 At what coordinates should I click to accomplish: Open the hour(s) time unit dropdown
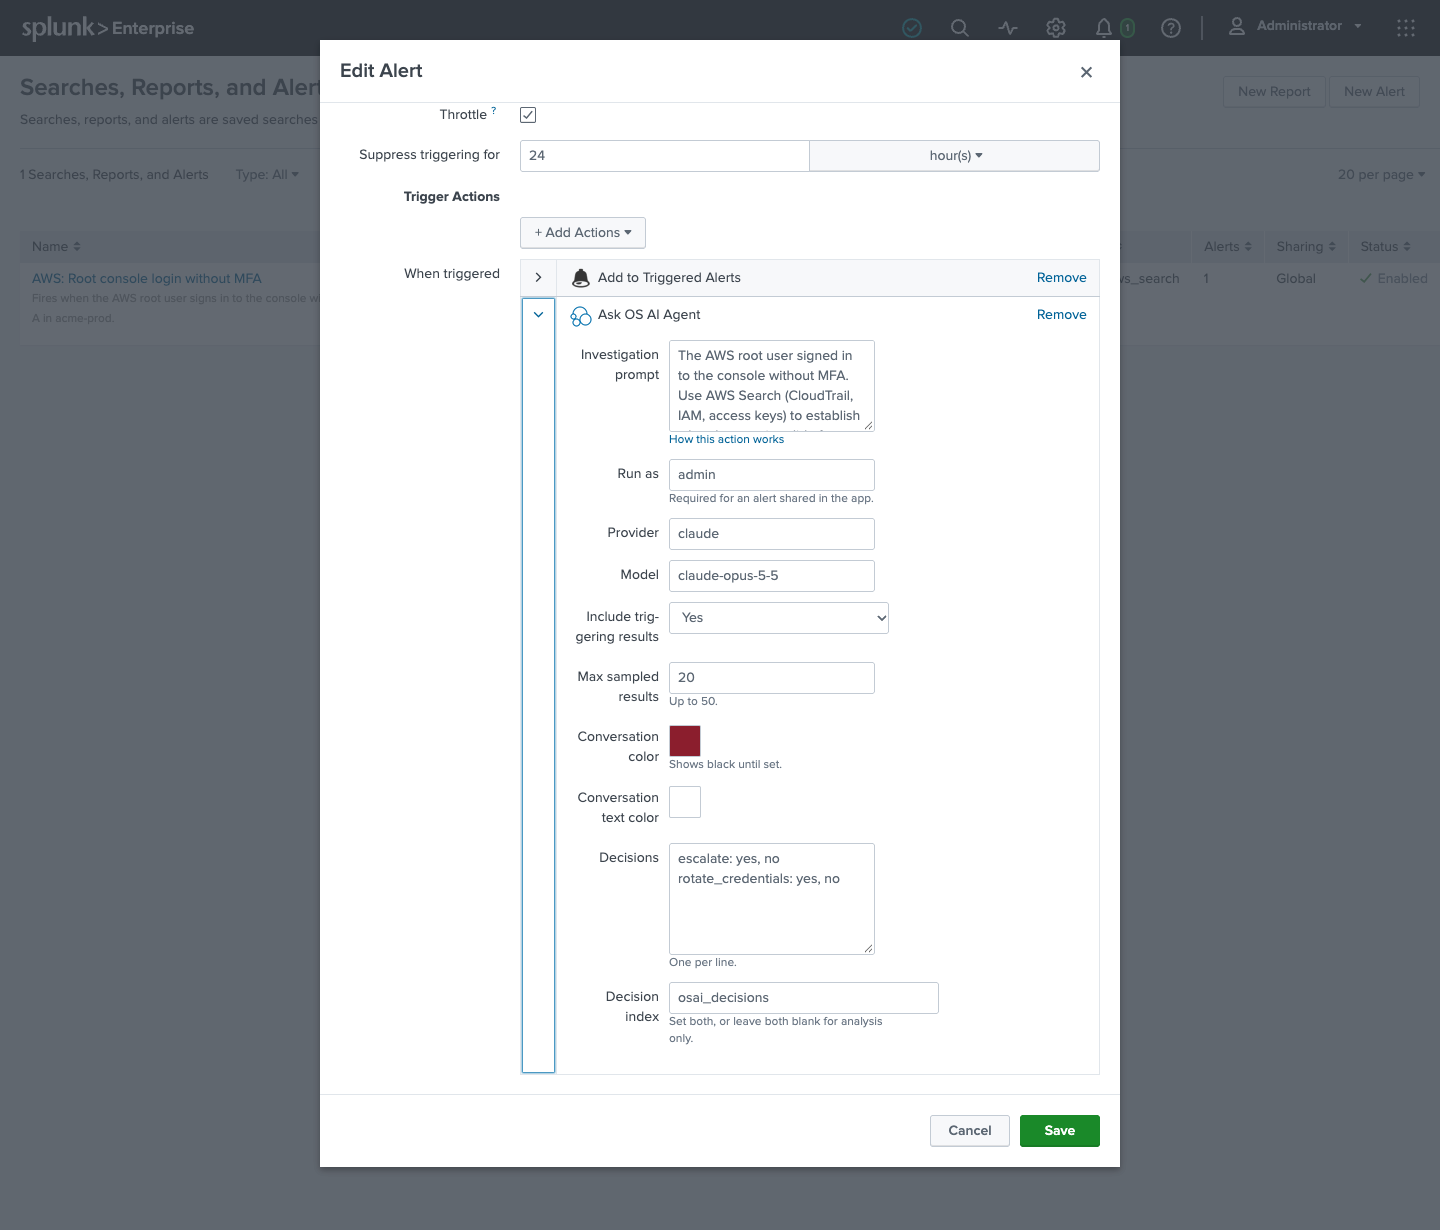(x=954, y=156)
